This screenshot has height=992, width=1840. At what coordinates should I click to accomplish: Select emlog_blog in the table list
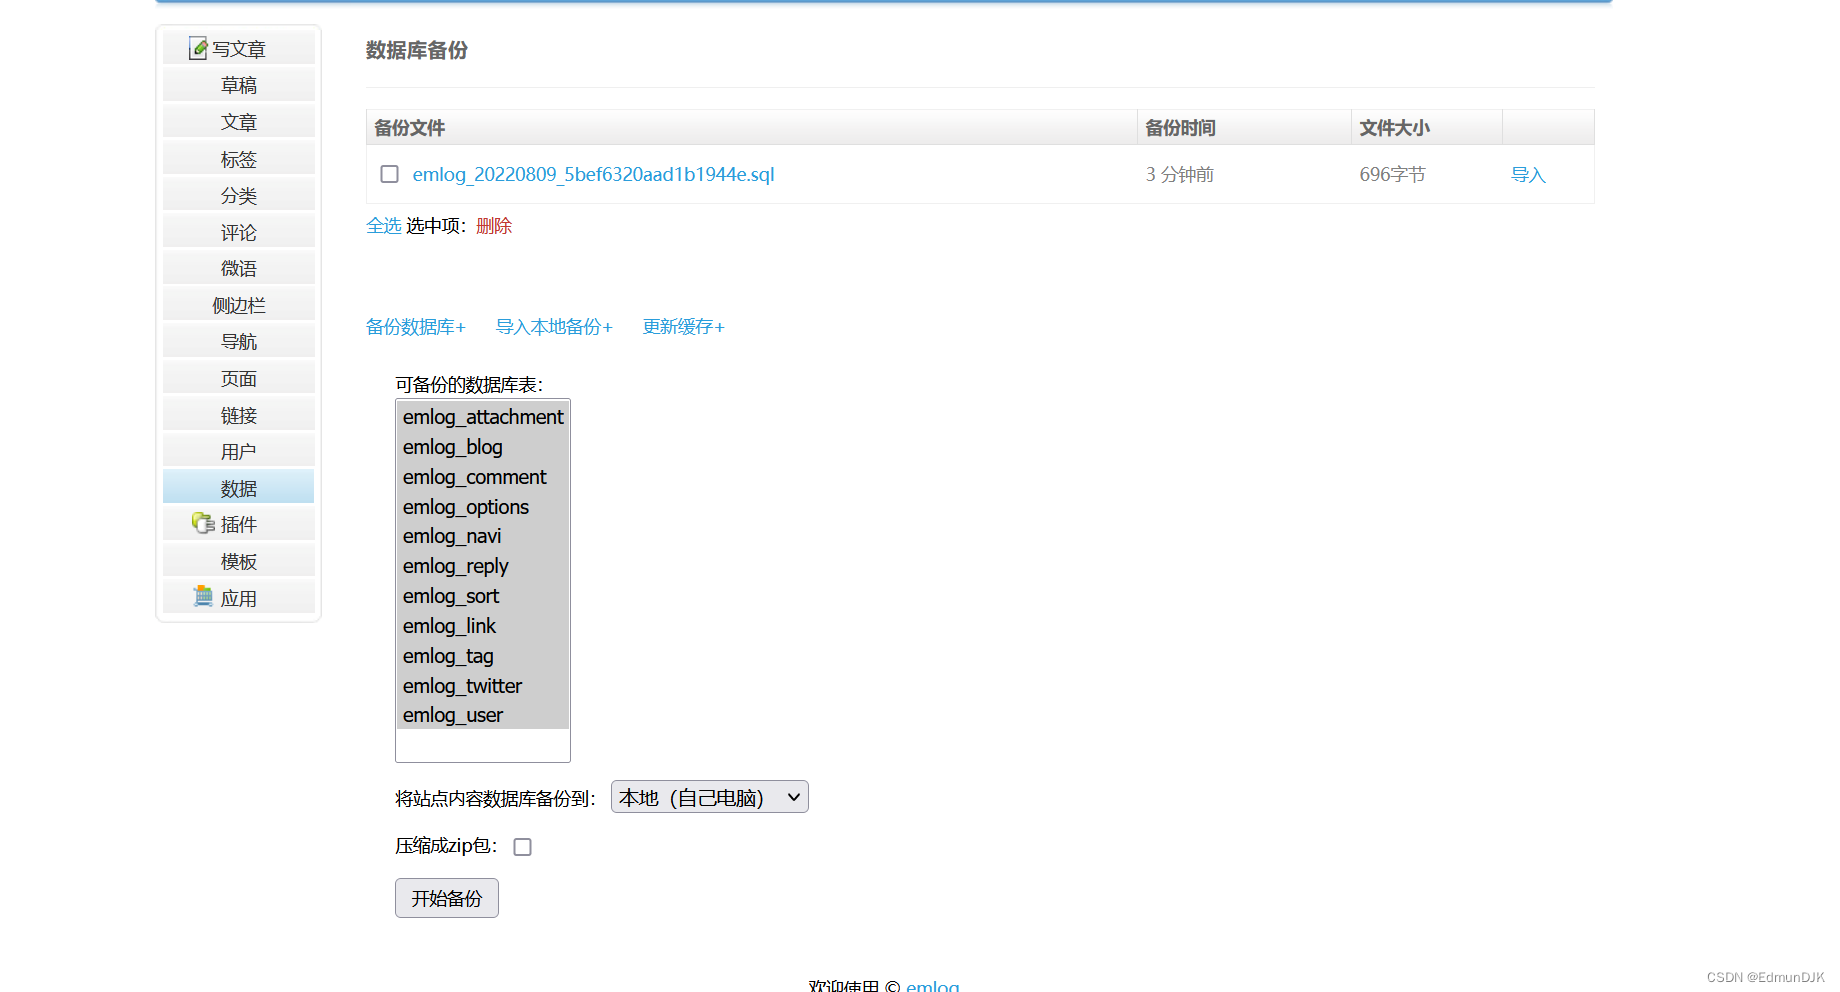click(452, 447)
